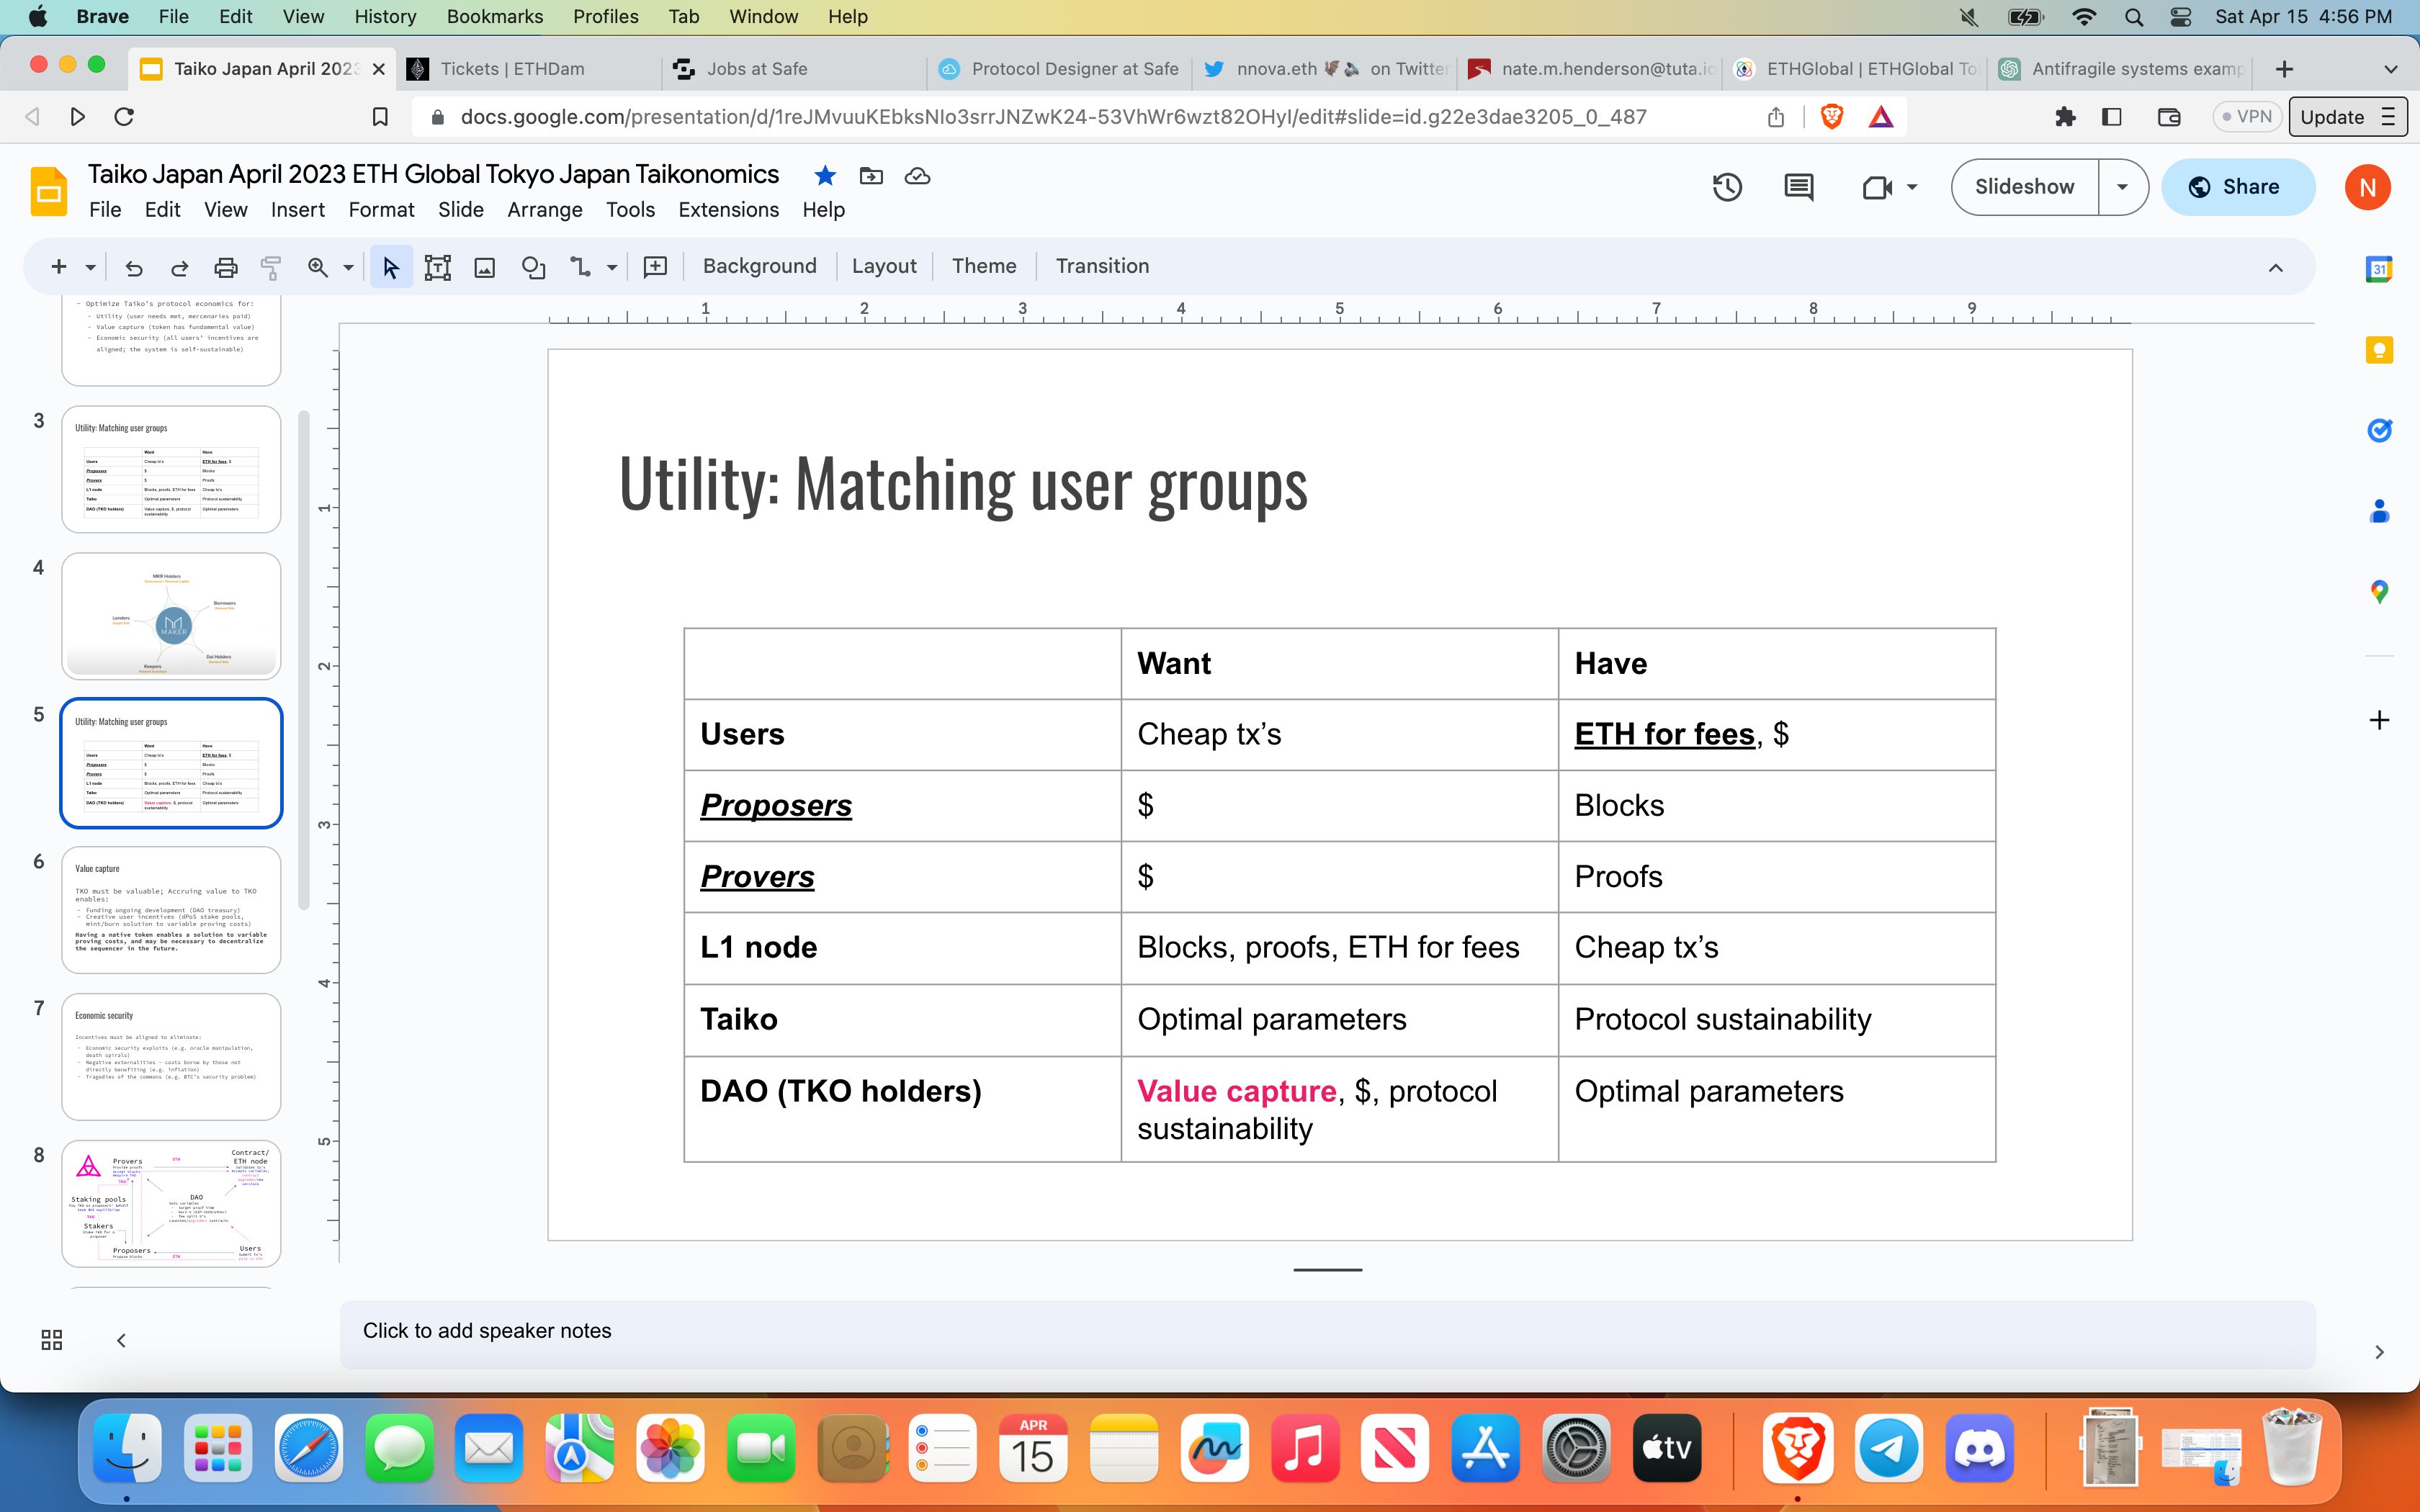Click the Layout button
The image size is (2420, 1512).
pyautogui.click(x=884, y=267)
